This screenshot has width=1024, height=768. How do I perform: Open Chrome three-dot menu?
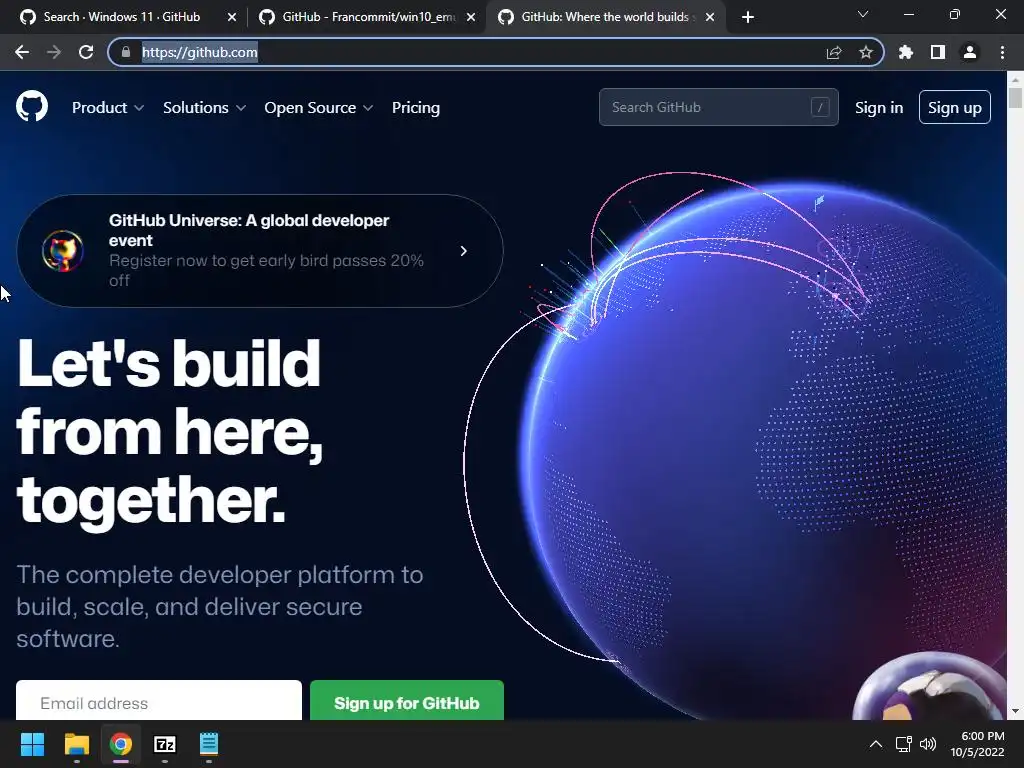[1002, 52]
